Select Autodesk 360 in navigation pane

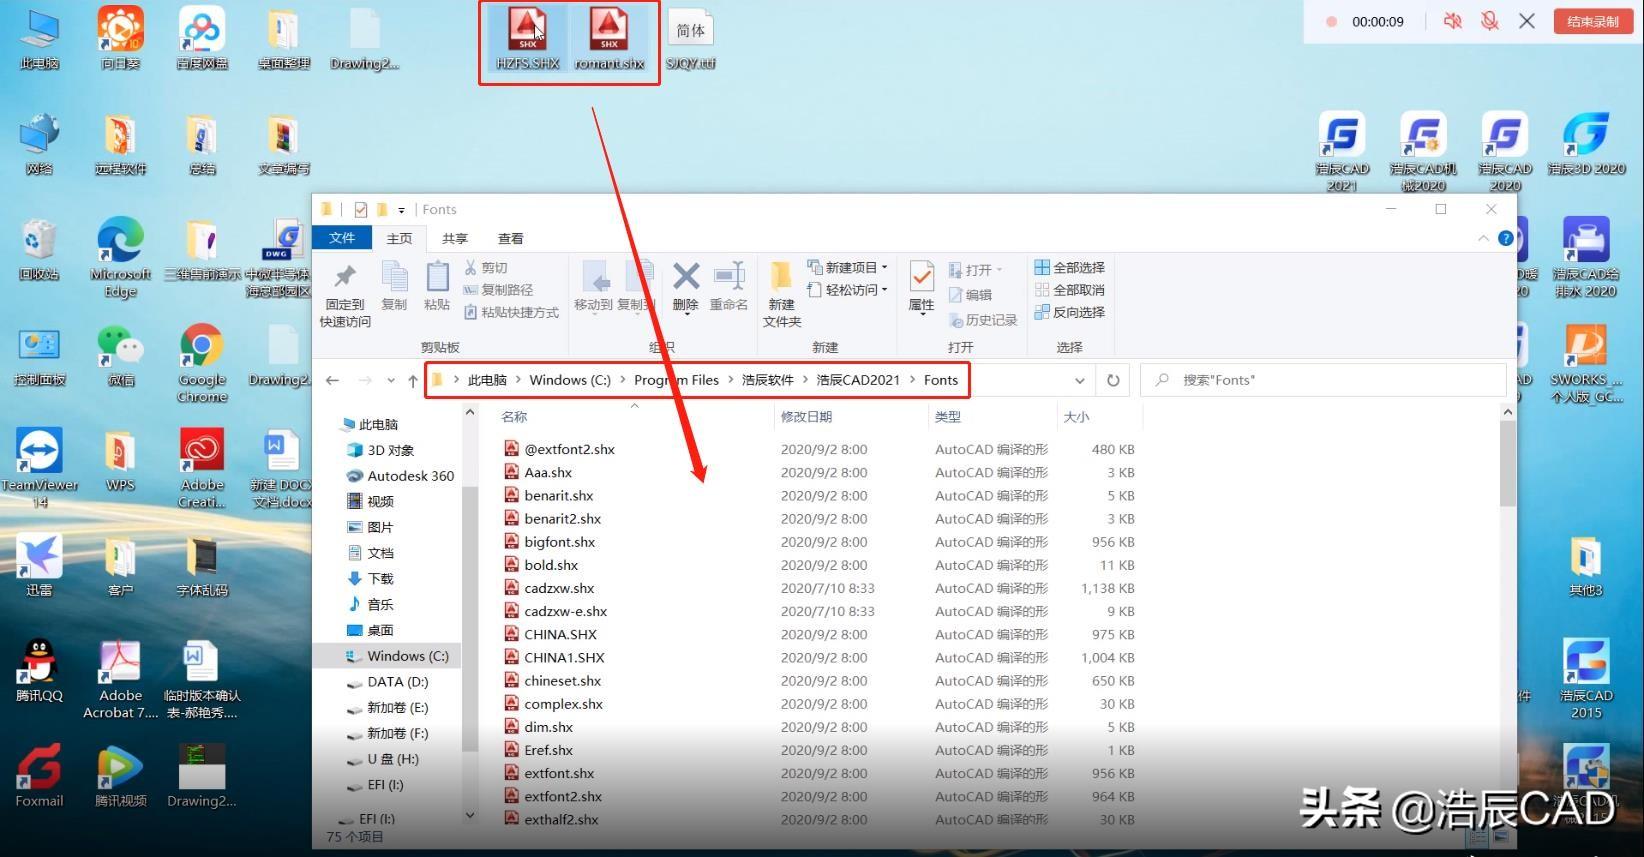pos(400,476)
